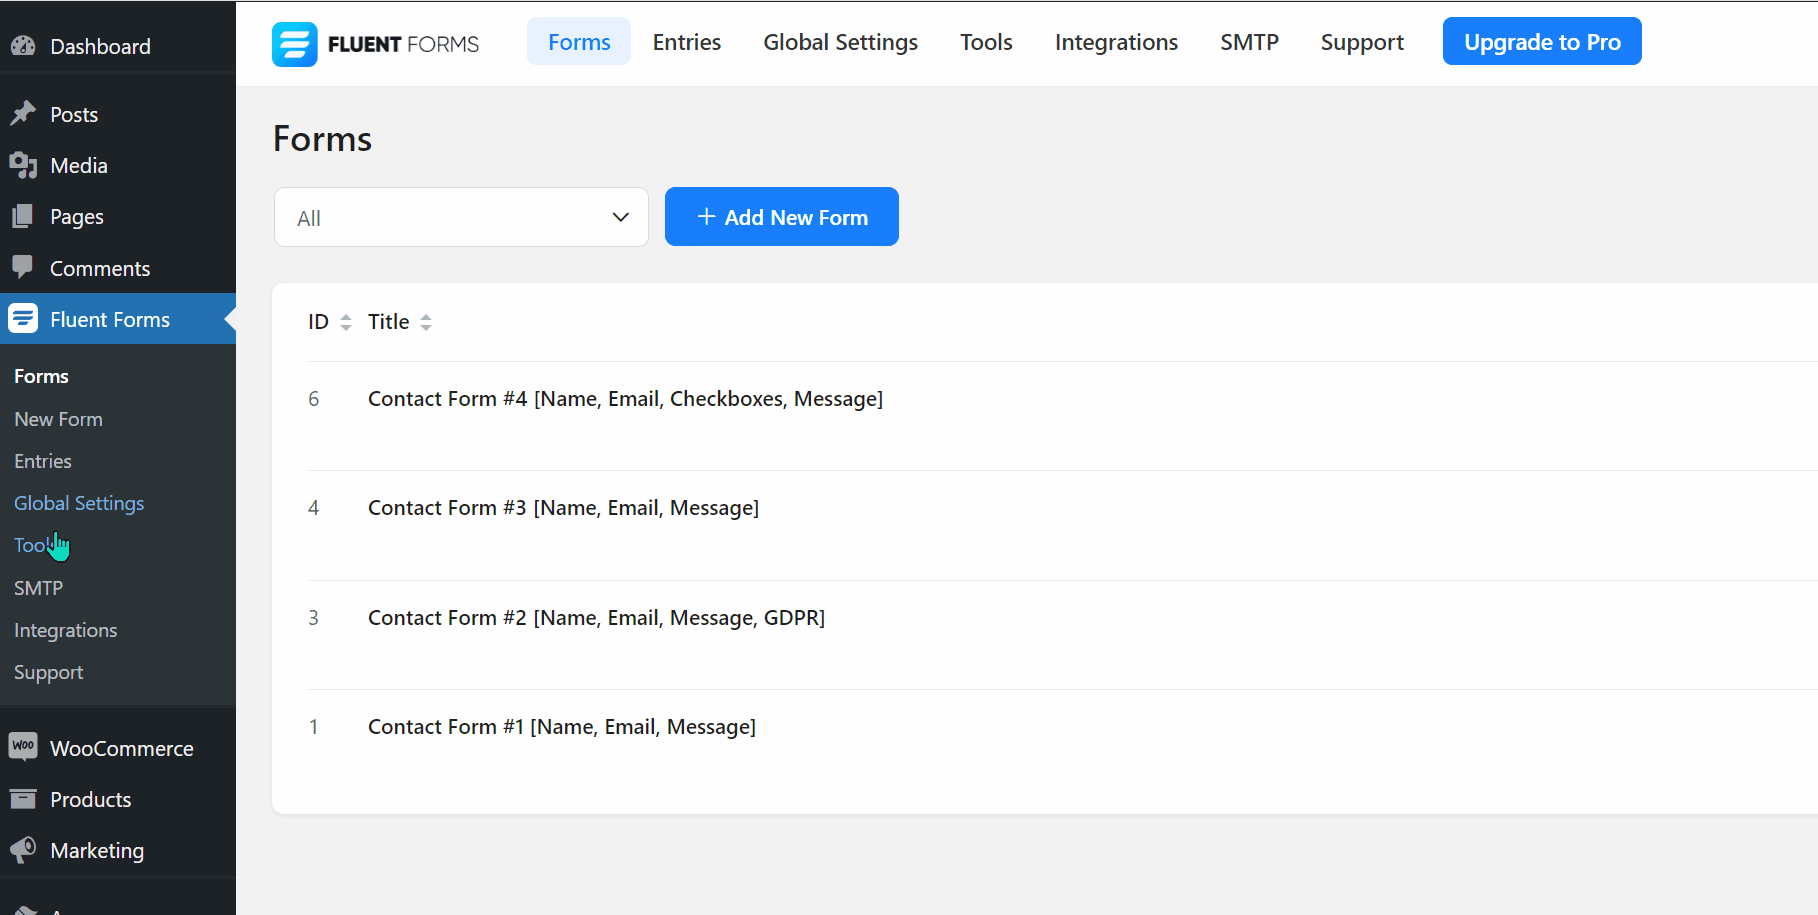Open Integrations submenu item in sidebar
Viewport: 1818px width, 915px height.
point(65,630)
